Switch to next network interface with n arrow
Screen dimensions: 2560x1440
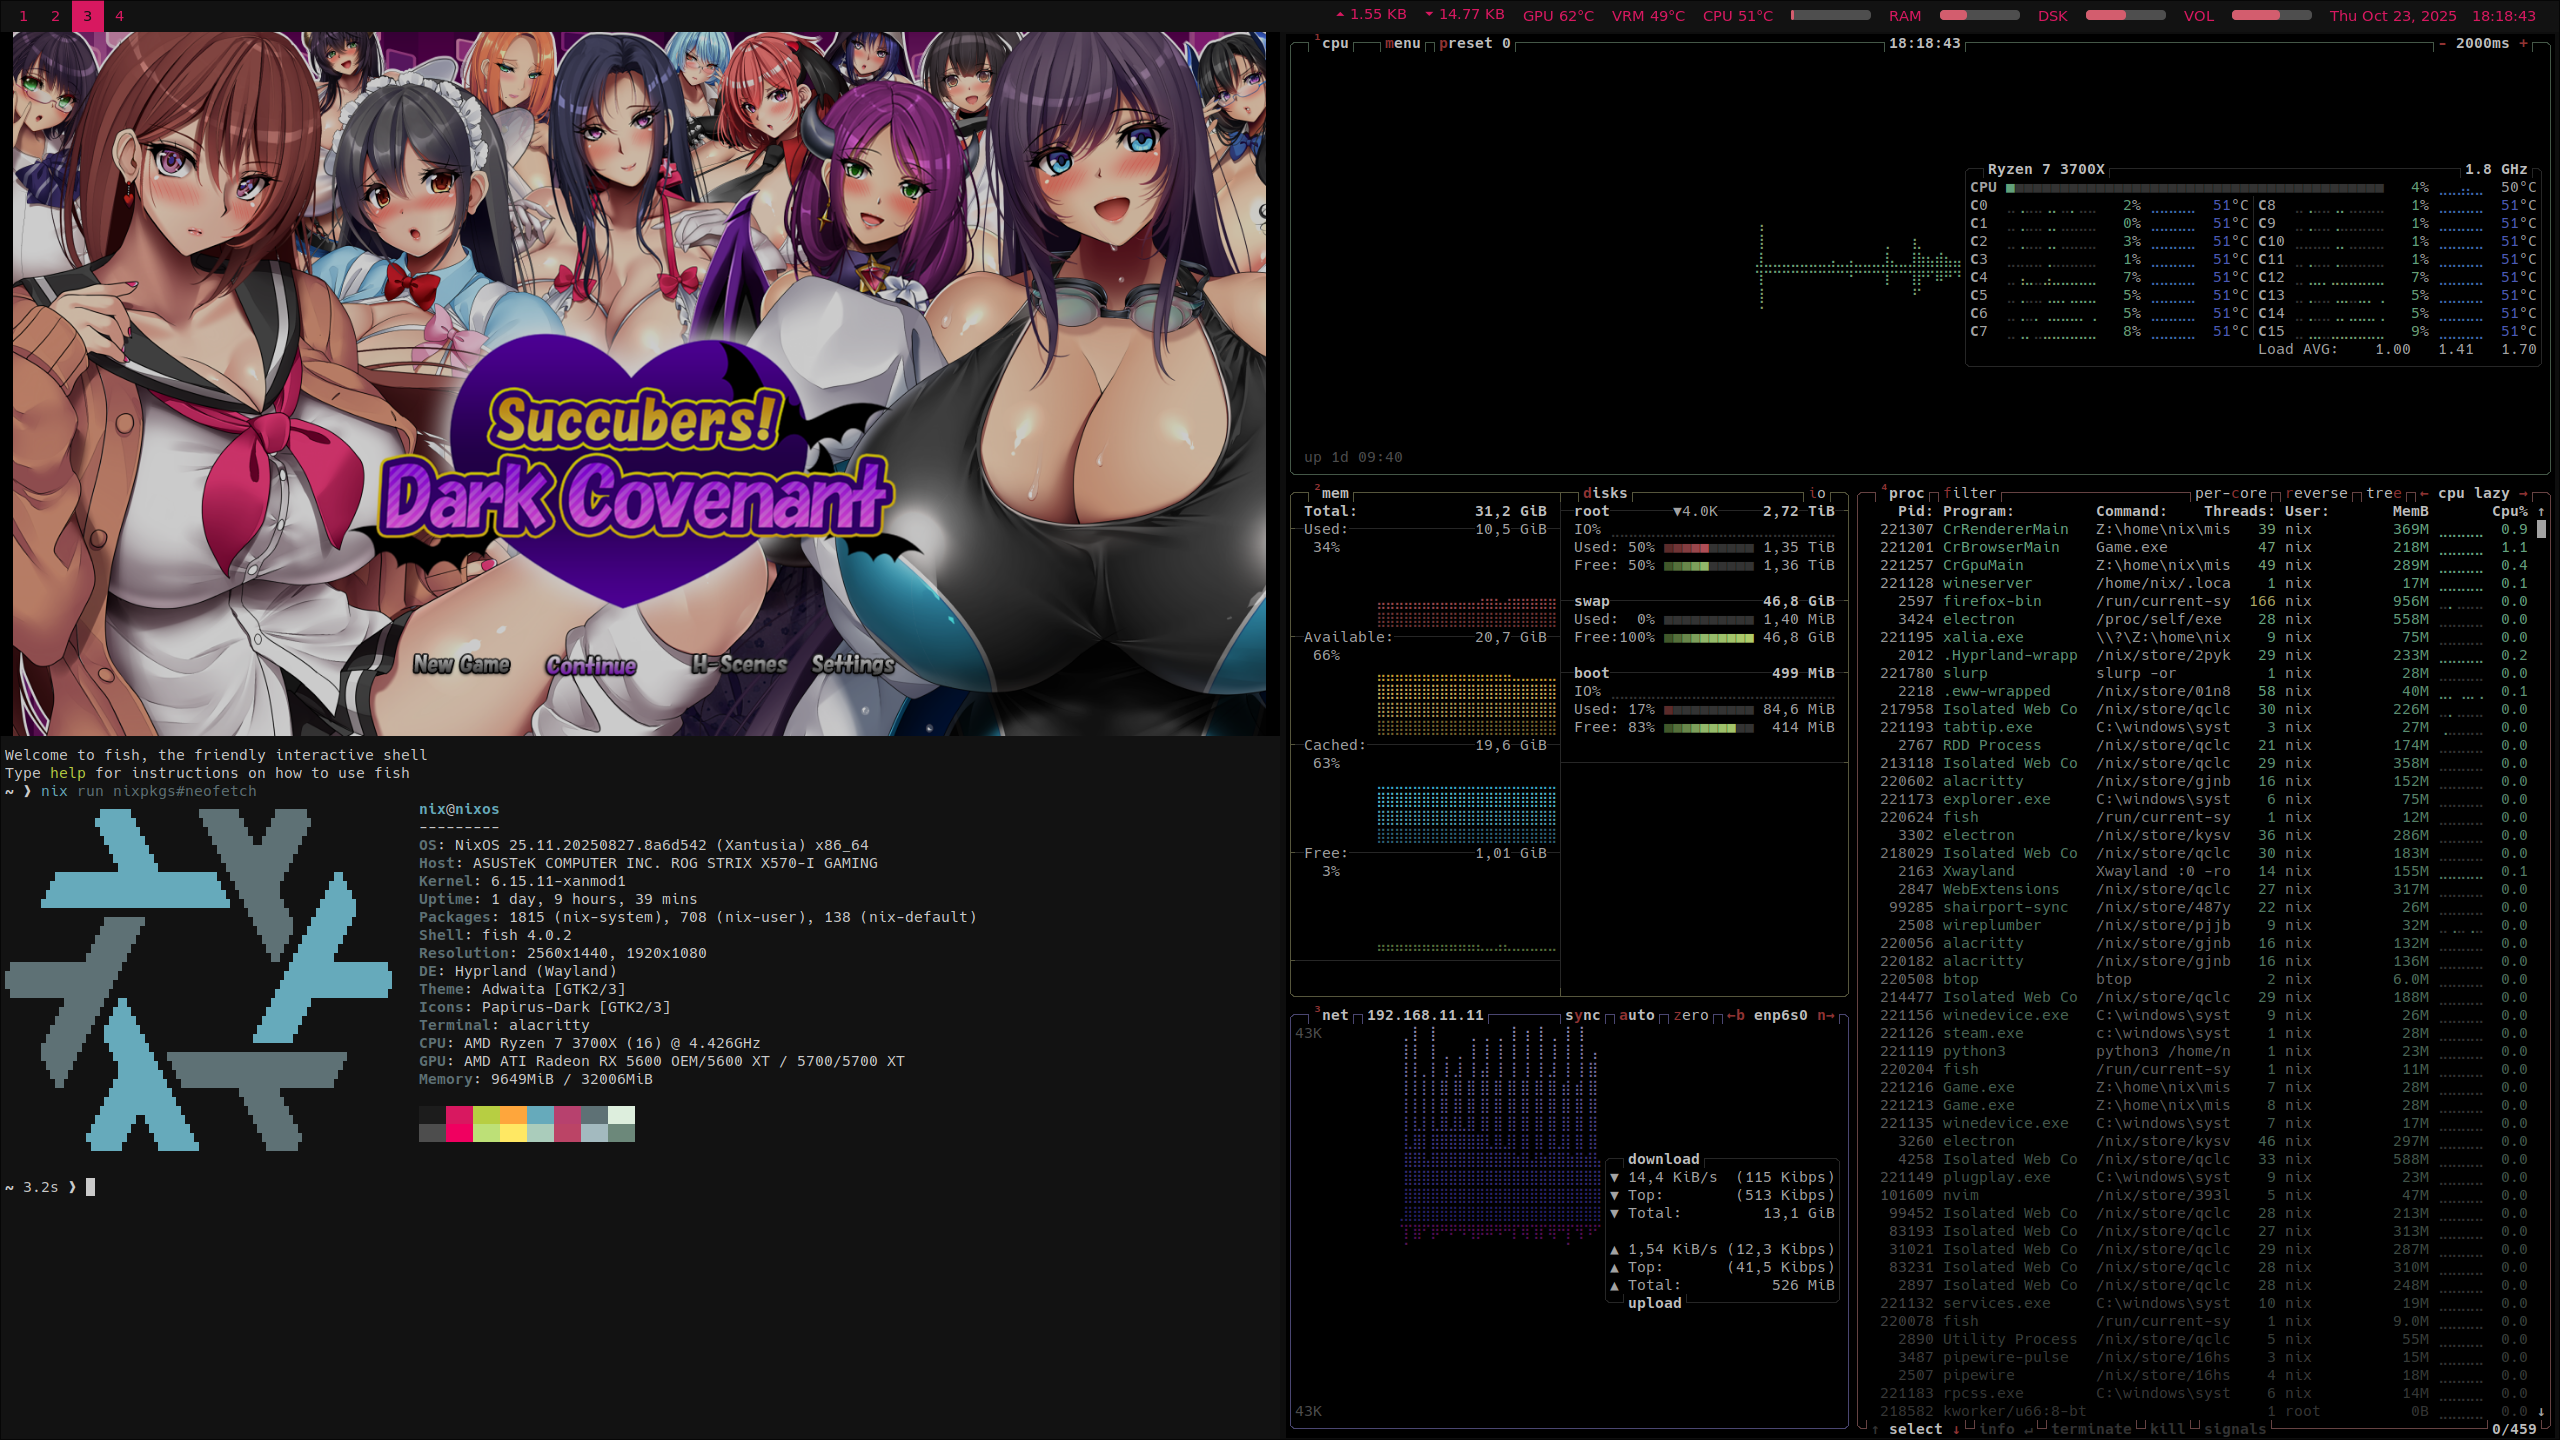tap(1825, 1015)
